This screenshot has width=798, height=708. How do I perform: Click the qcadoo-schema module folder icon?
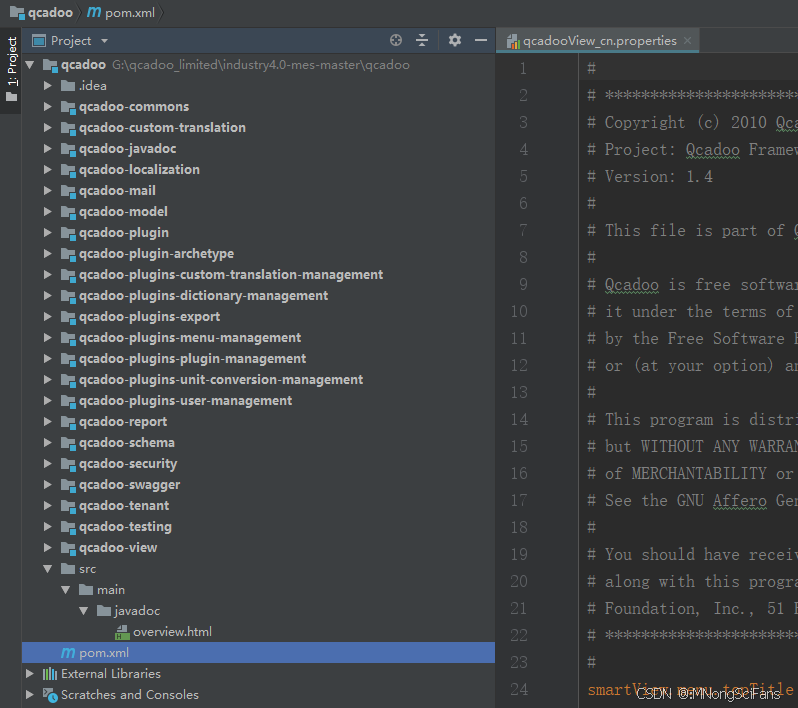[x=68, y=443]
